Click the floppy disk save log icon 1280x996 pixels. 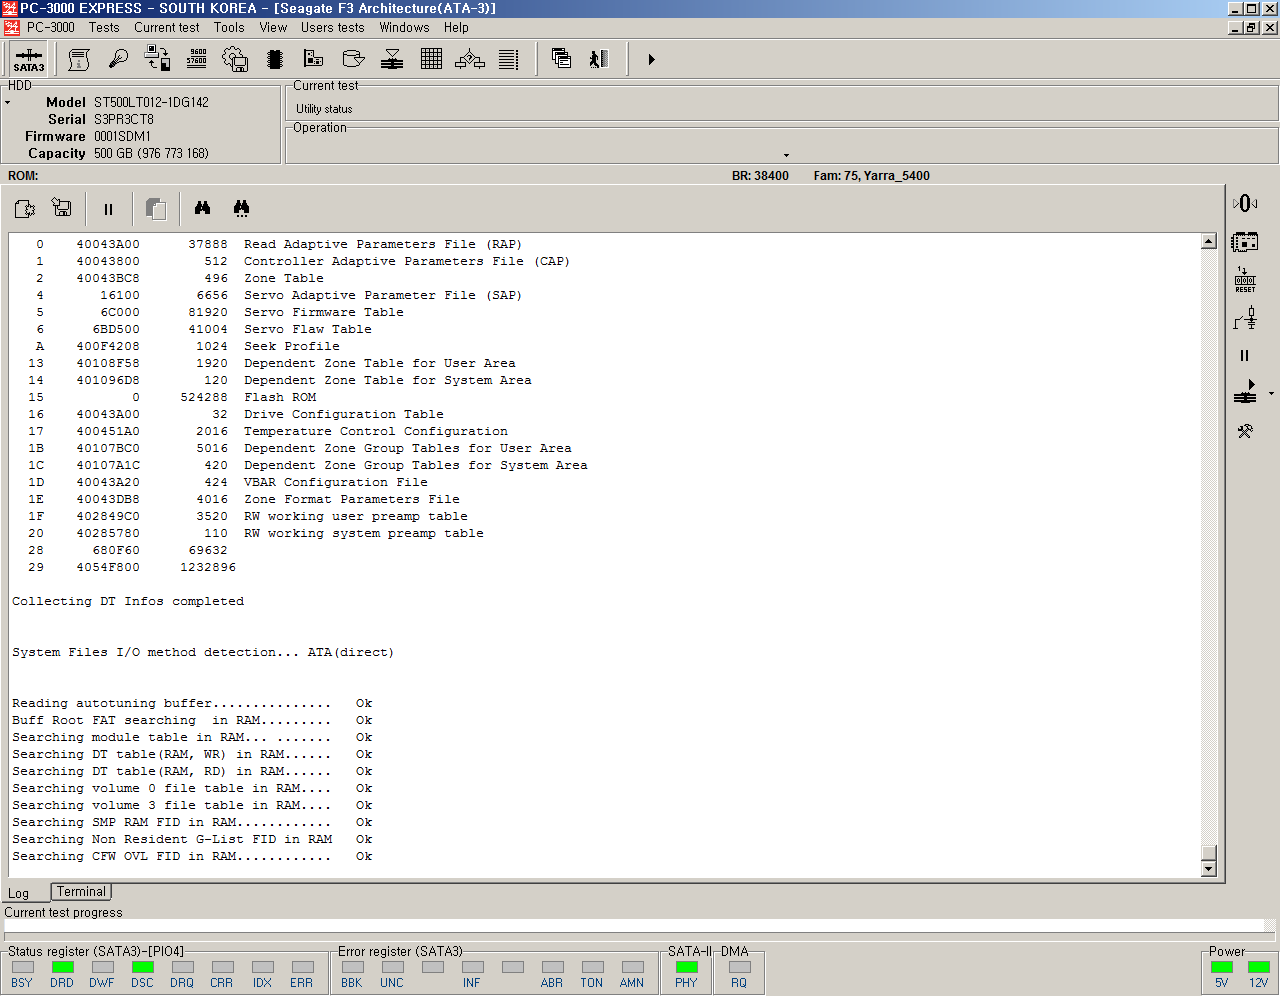62,208
